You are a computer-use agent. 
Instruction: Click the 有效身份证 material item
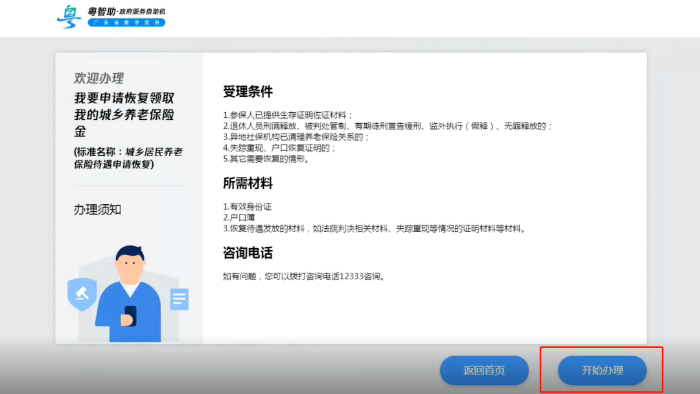coord(247,207)
